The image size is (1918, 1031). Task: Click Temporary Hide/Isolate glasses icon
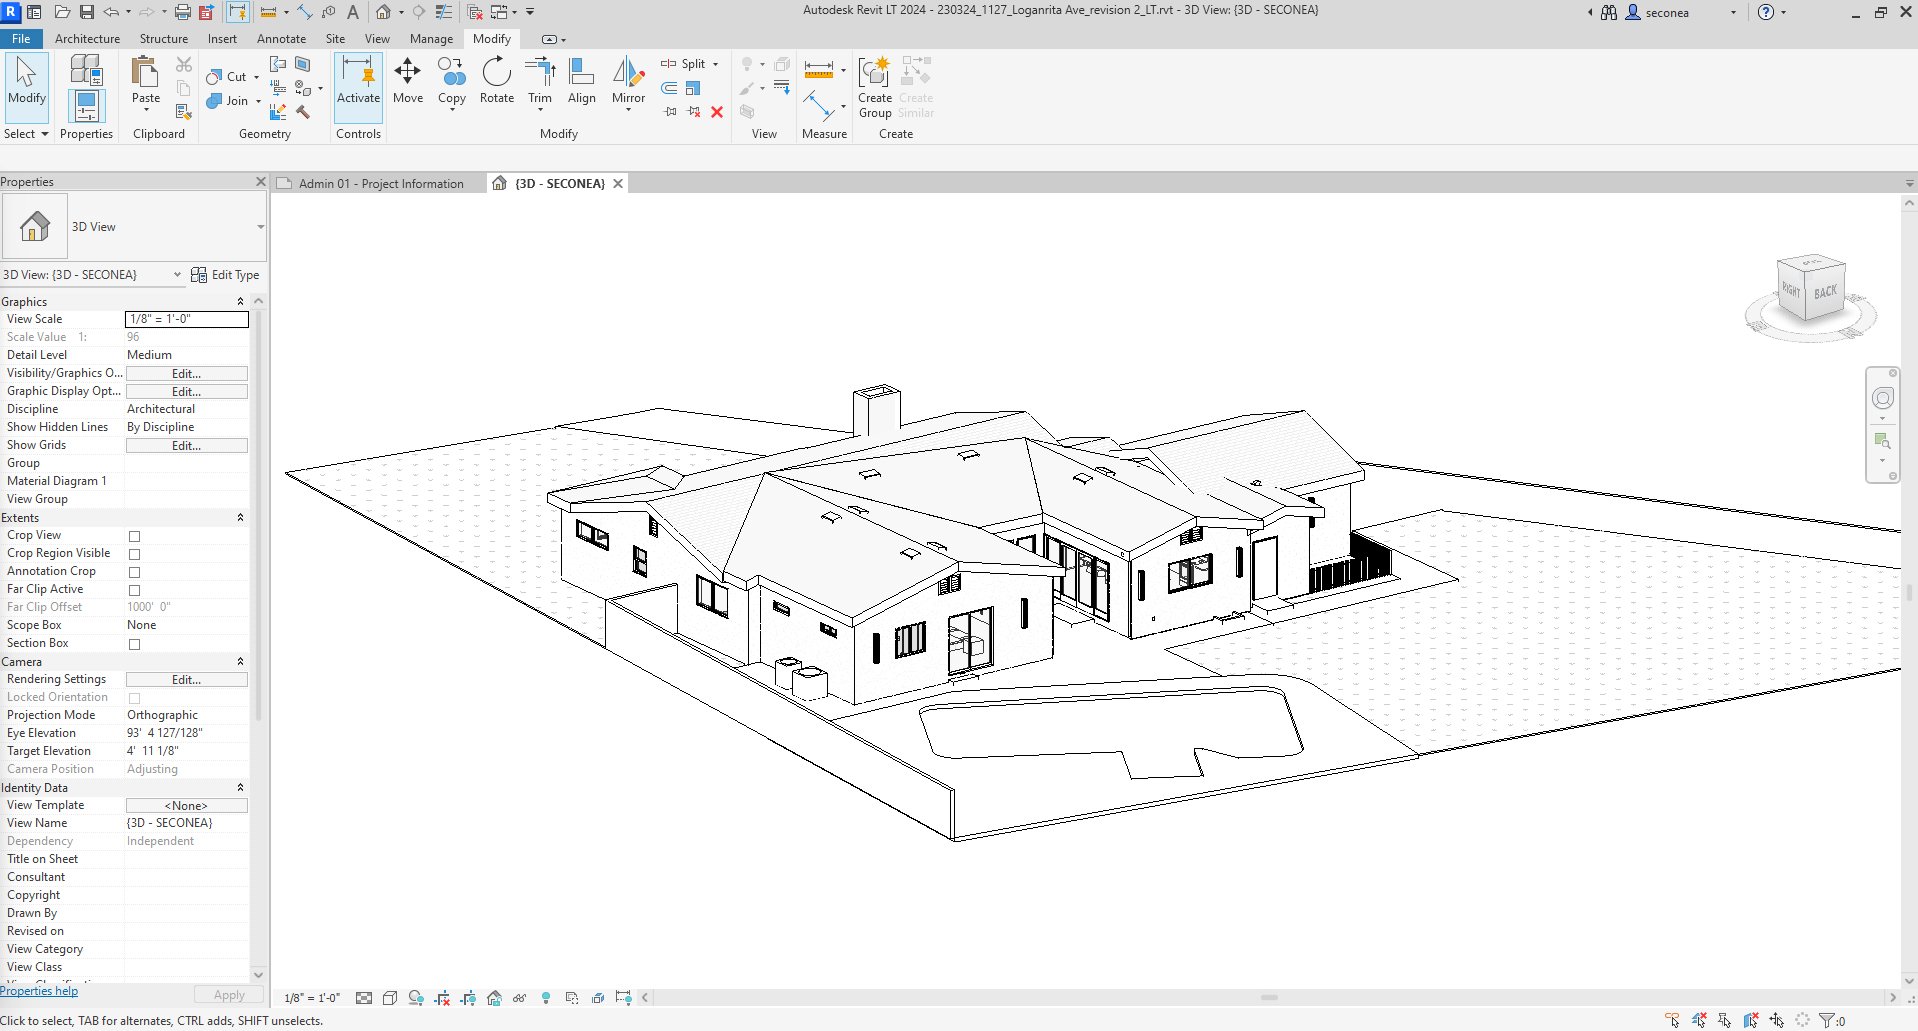tap(520, 998)
